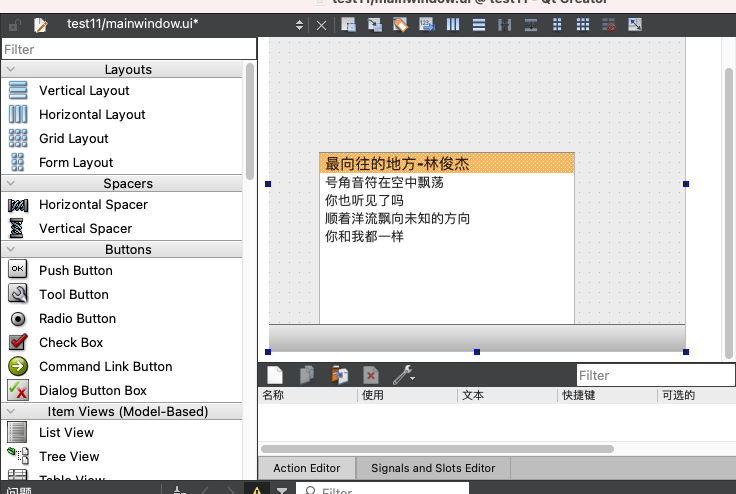This screenshot has width=736, height=494.
Task: Apply Lay Out Horizontally icon
Action: point(453,24)
